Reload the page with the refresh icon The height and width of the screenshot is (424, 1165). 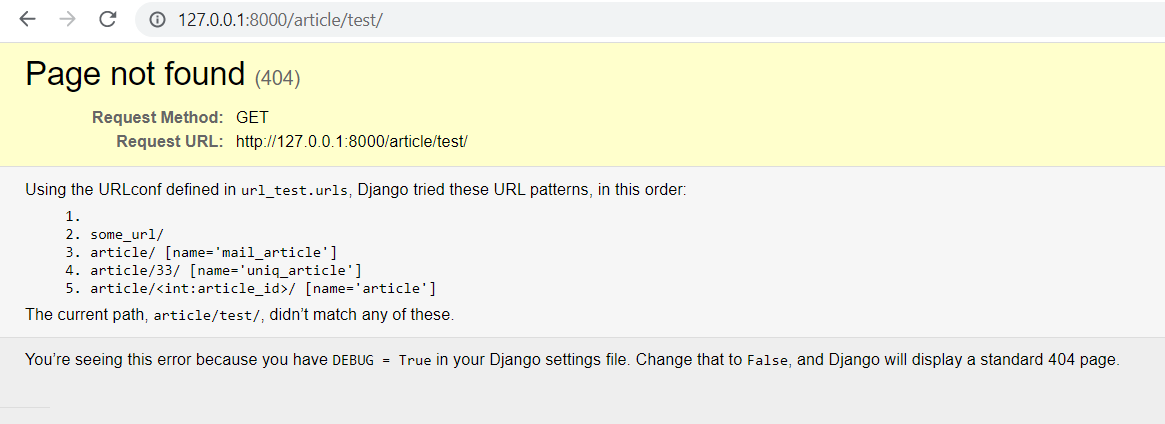108,19
